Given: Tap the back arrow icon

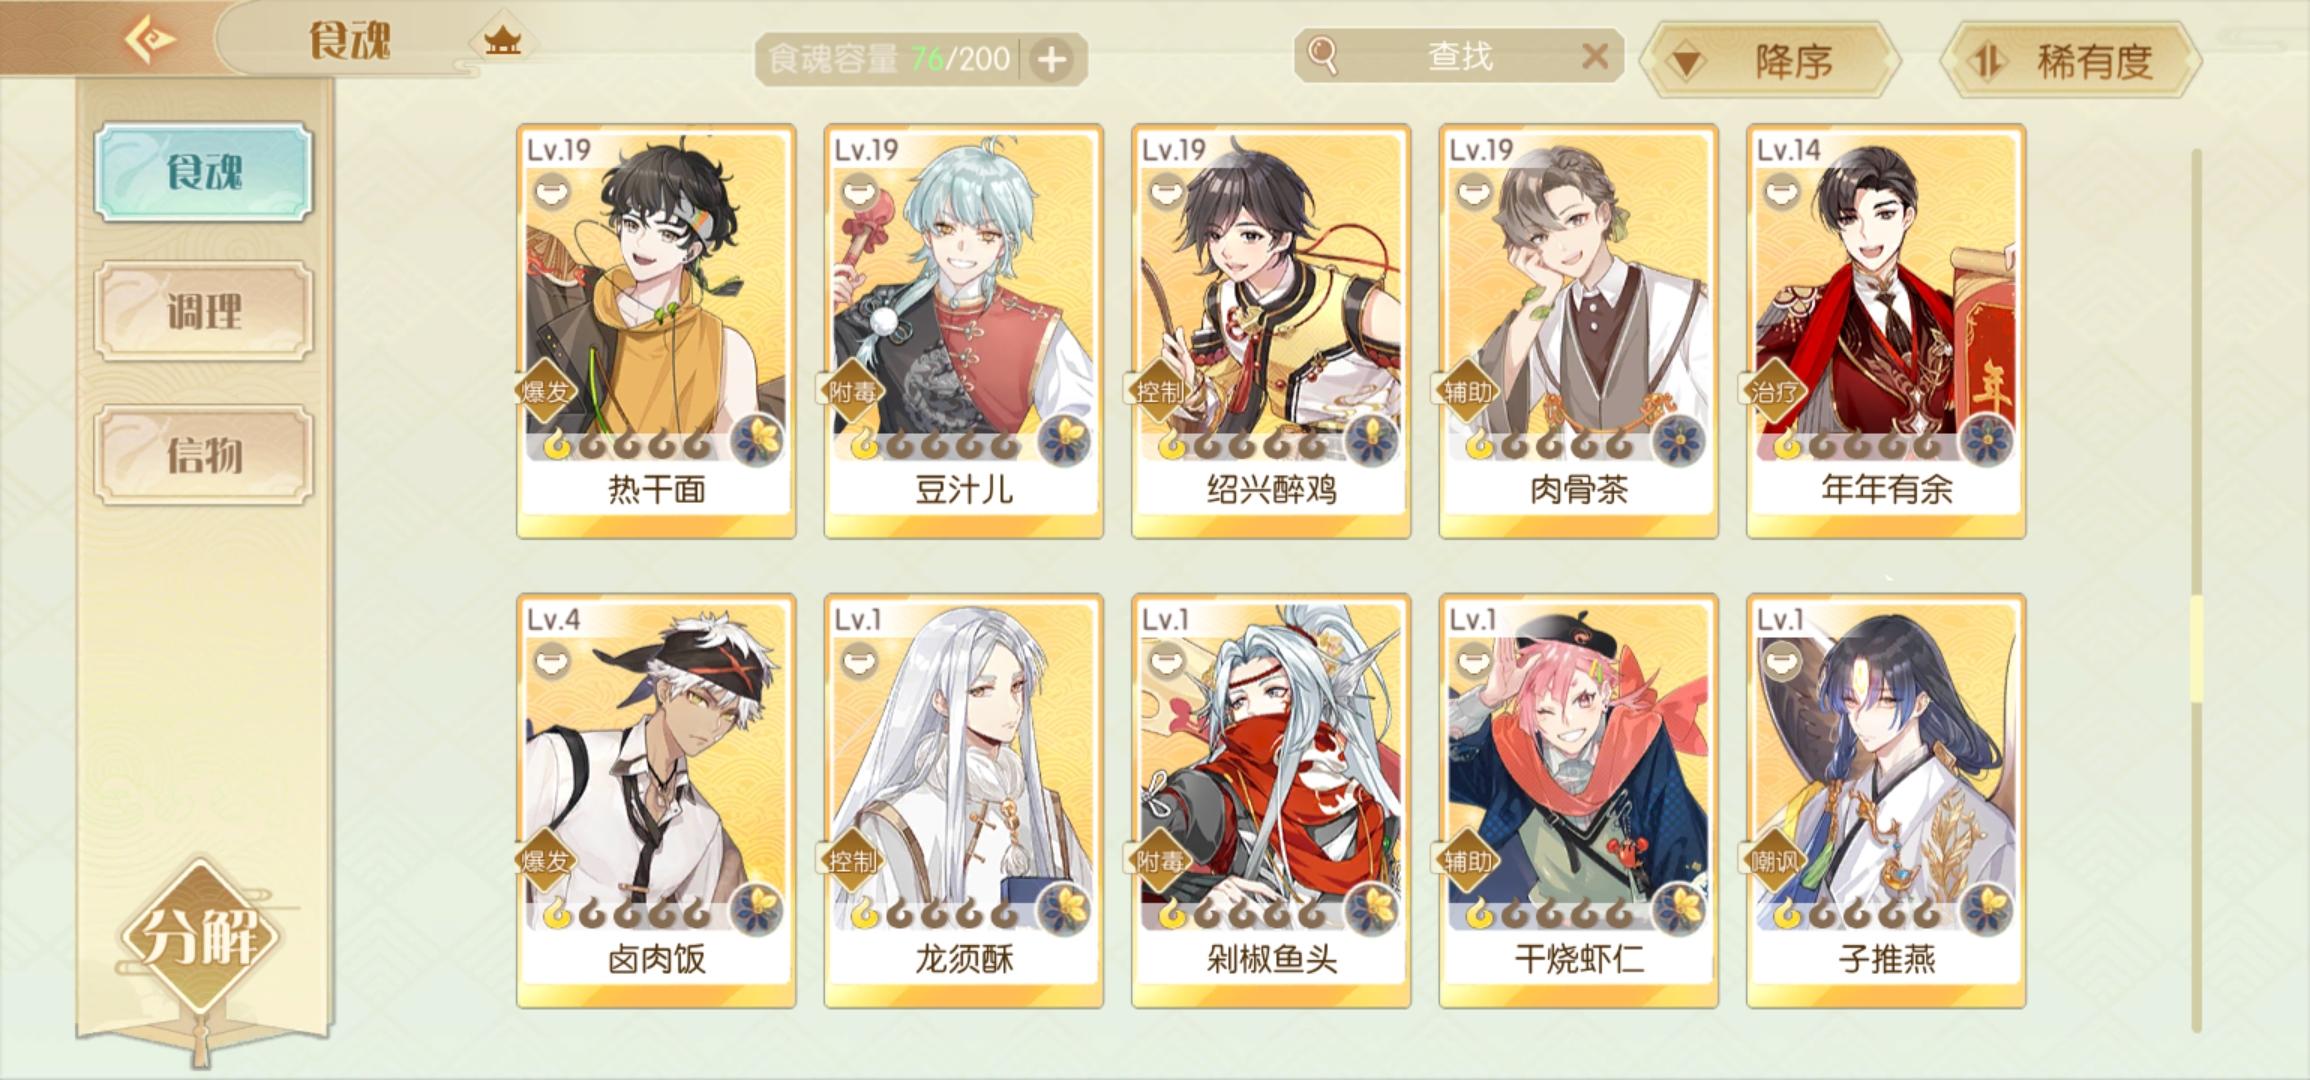Looking at the screenshot, I should point(150,39).
